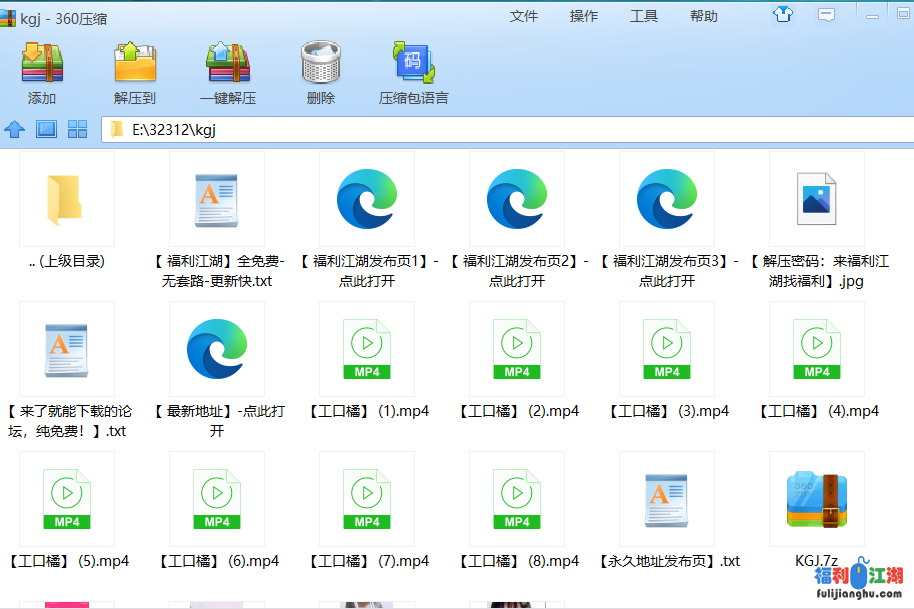
Task: Switch to grid view with the tiles icon
Action: tap(77, 129)
